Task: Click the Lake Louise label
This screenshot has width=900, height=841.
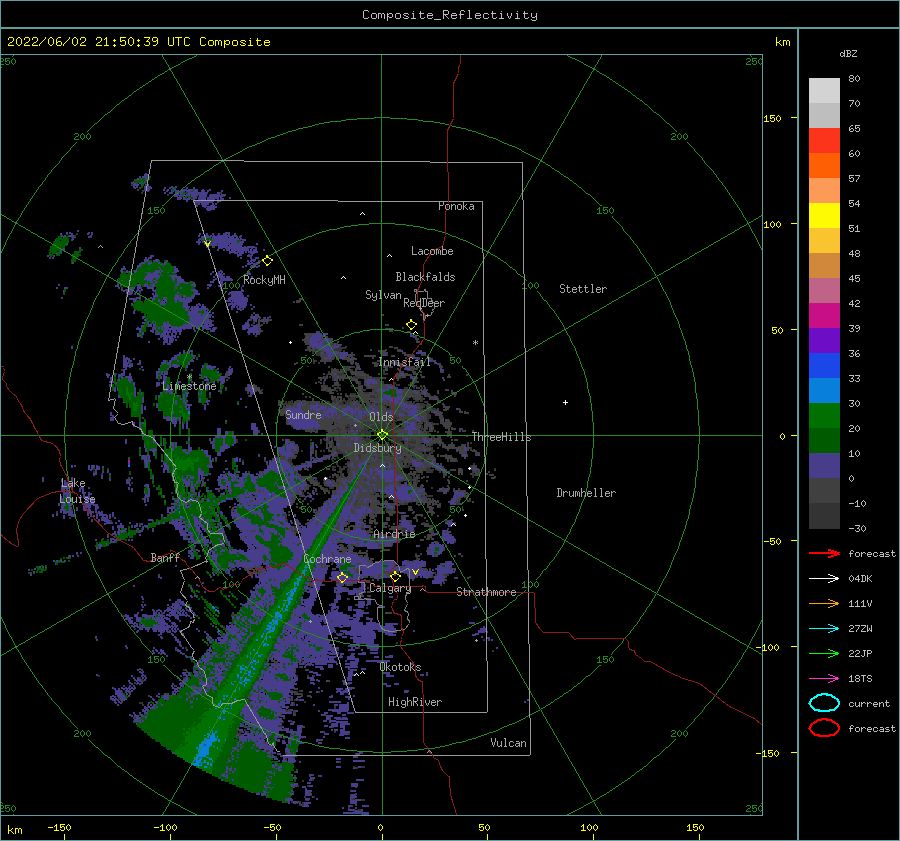Action: coord(77,491)
